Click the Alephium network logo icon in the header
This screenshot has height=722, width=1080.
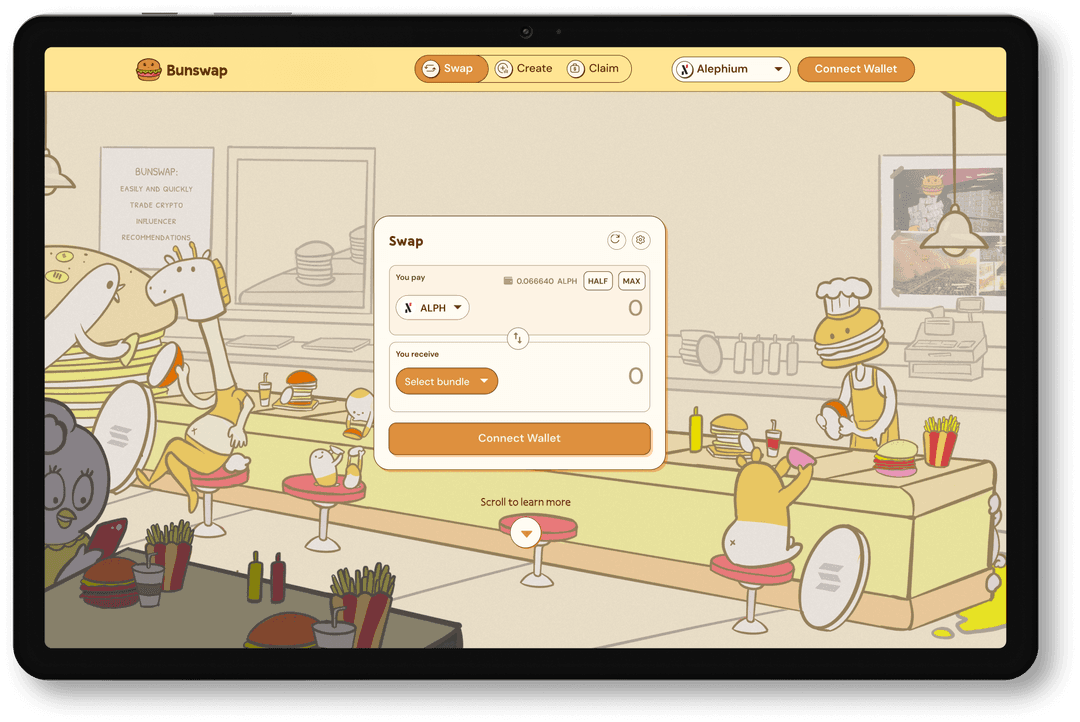(685, 69)
